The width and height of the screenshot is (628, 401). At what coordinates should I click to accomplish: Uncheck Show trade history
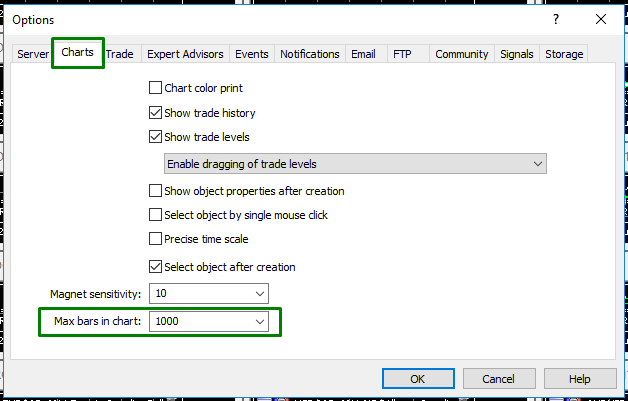[x=155, y=113]
